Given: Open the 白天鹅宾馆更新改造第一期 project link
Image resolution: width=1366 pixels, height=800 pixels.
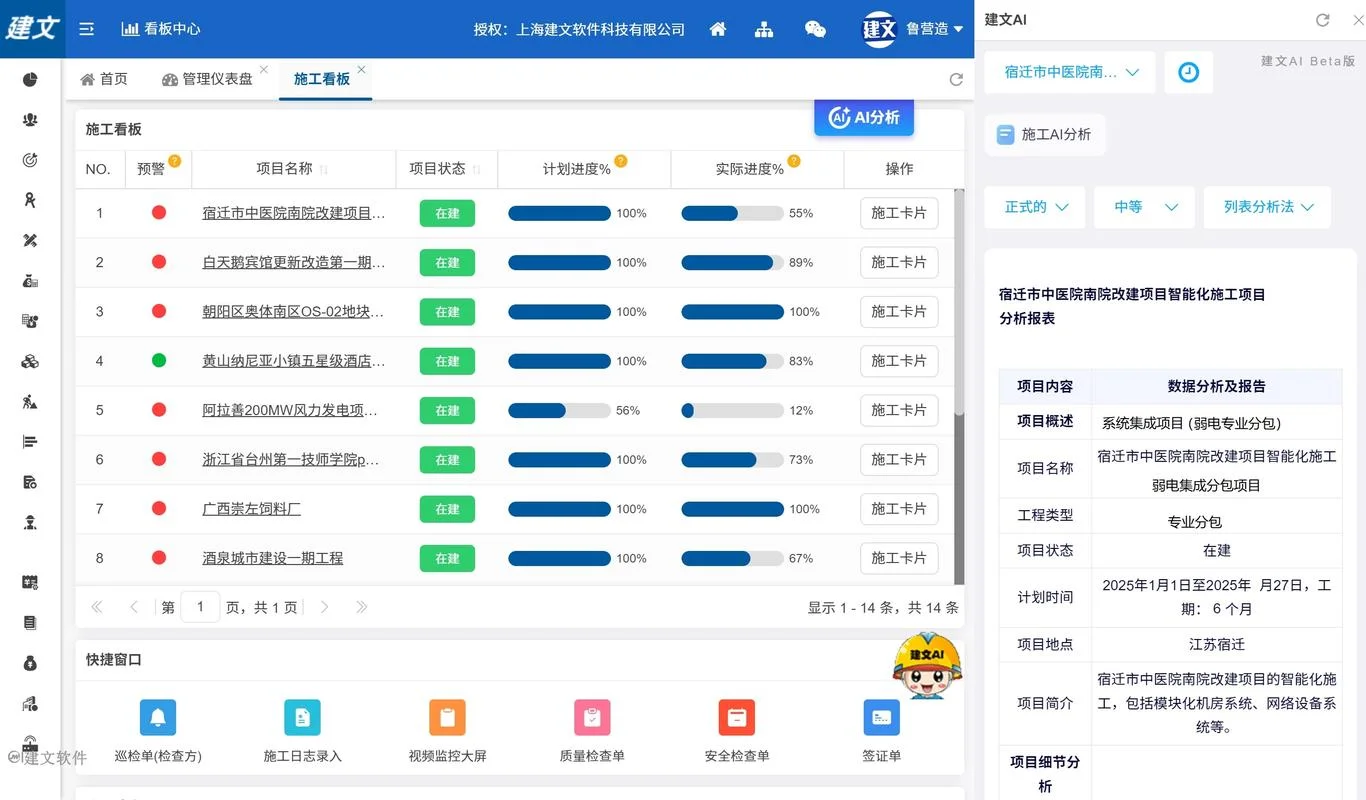Looking at the screenshot, I should coord(294,262).
